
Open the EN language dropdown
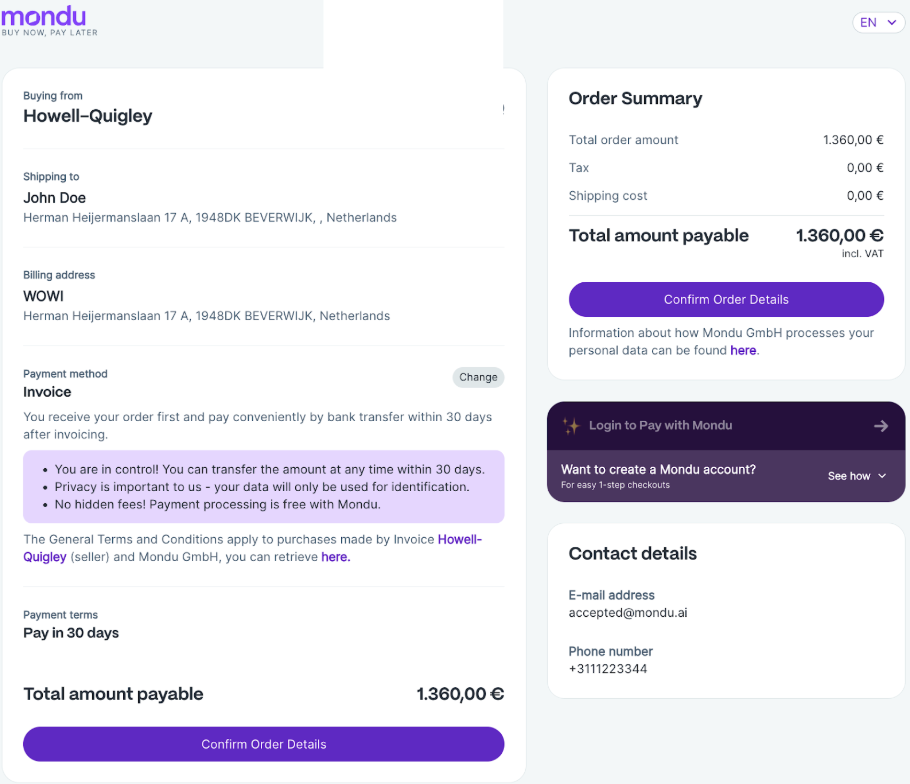tap(878, 23)
